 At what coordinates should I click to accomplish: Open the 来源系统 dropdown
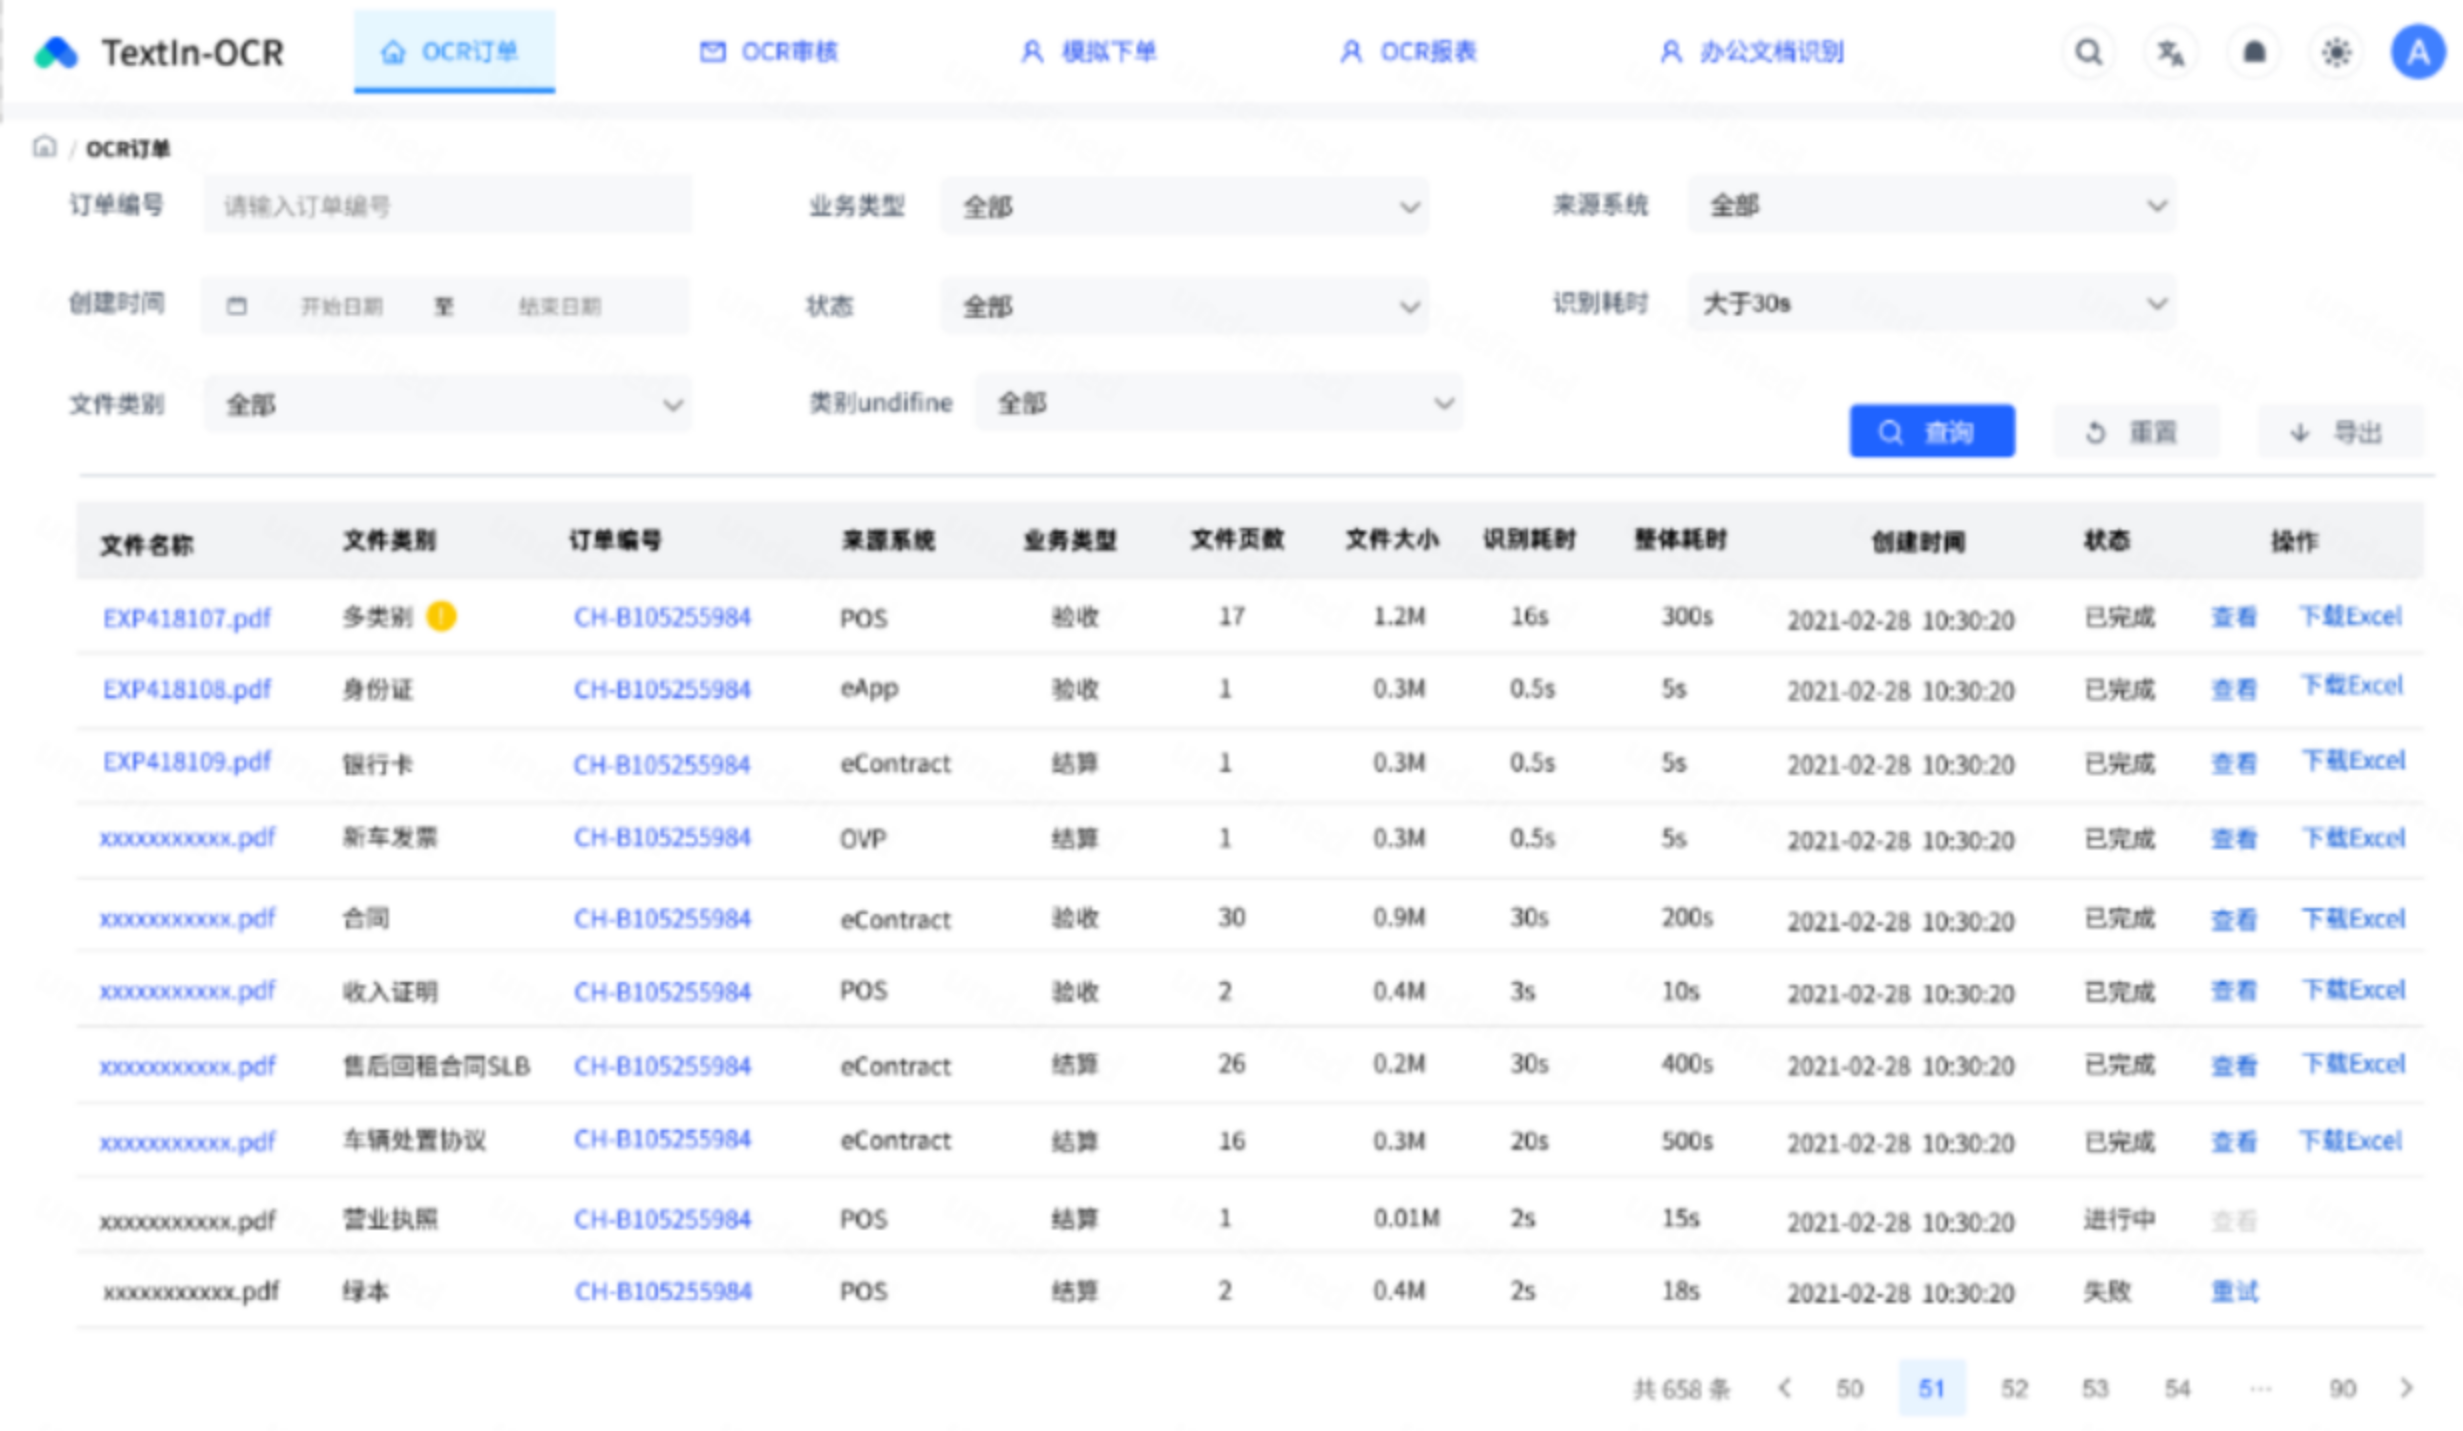1931,206
